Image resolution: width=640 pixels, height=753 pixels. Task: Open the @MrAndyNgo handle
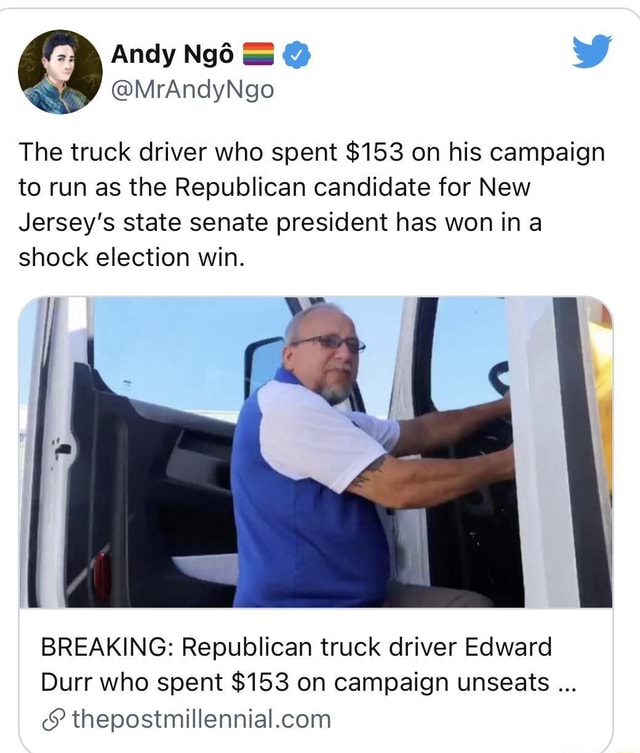192,89
